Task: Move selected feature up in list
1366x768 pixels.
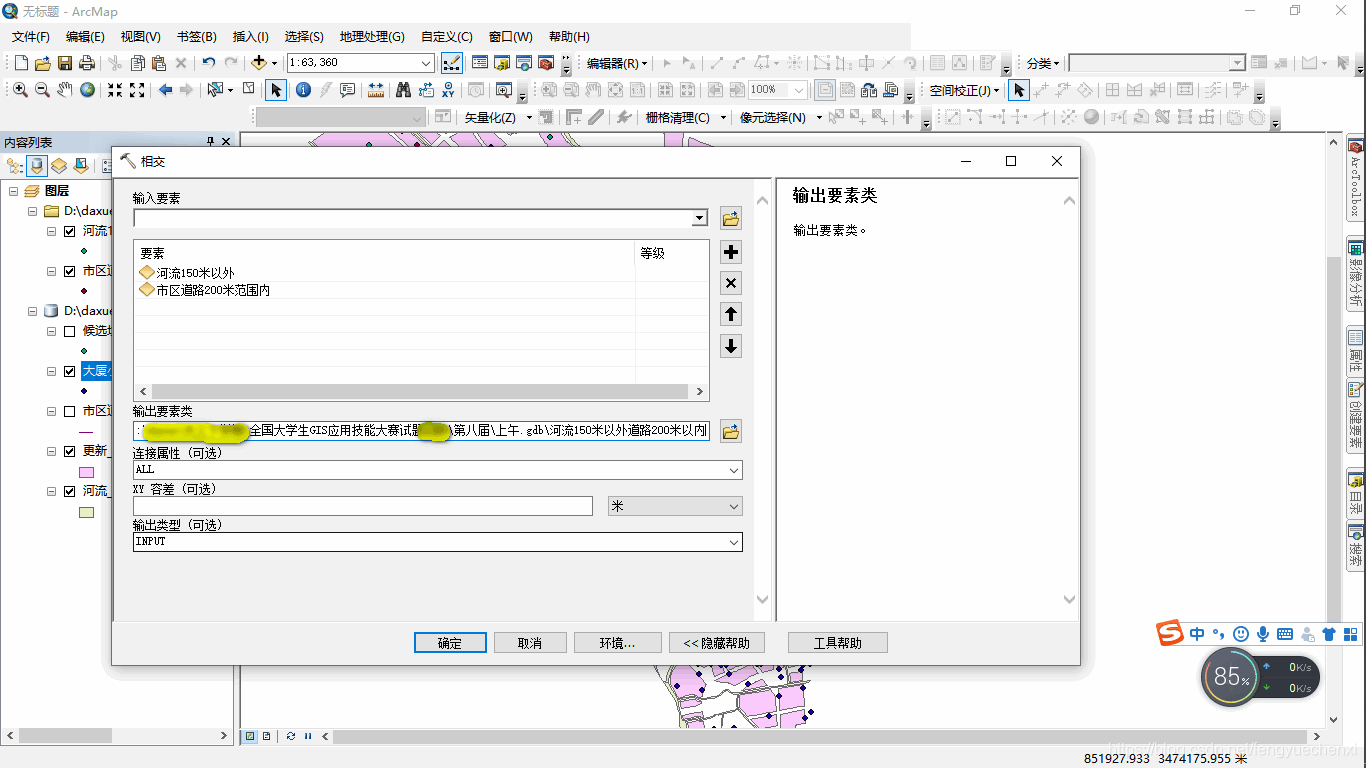Action: click(731, 315)
